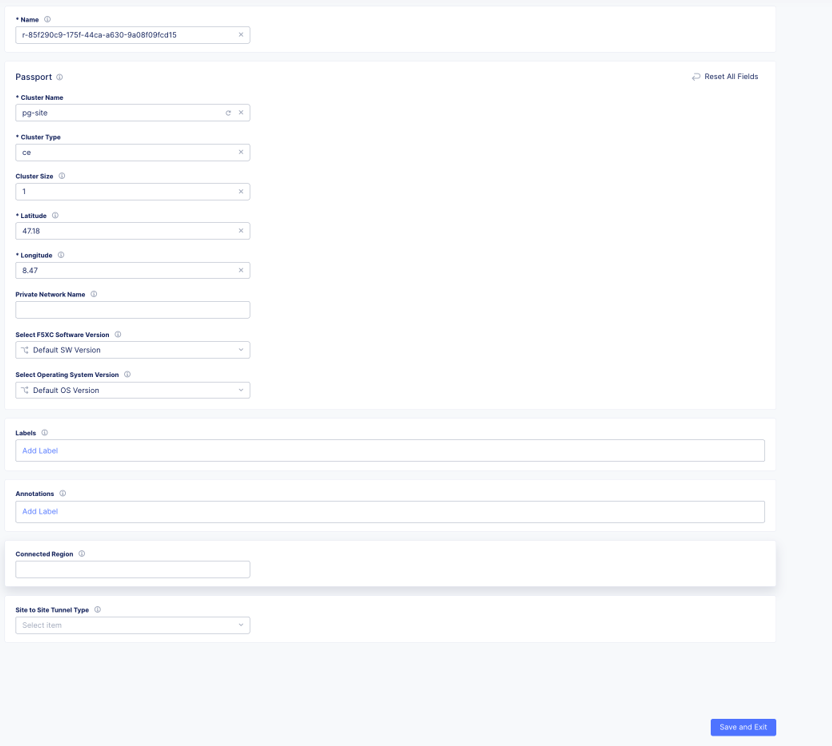Image resolution: width=832 pixels, height=746 pixels.
Task: Clear the Latitude field value
Action: click(x=241, y=231)
